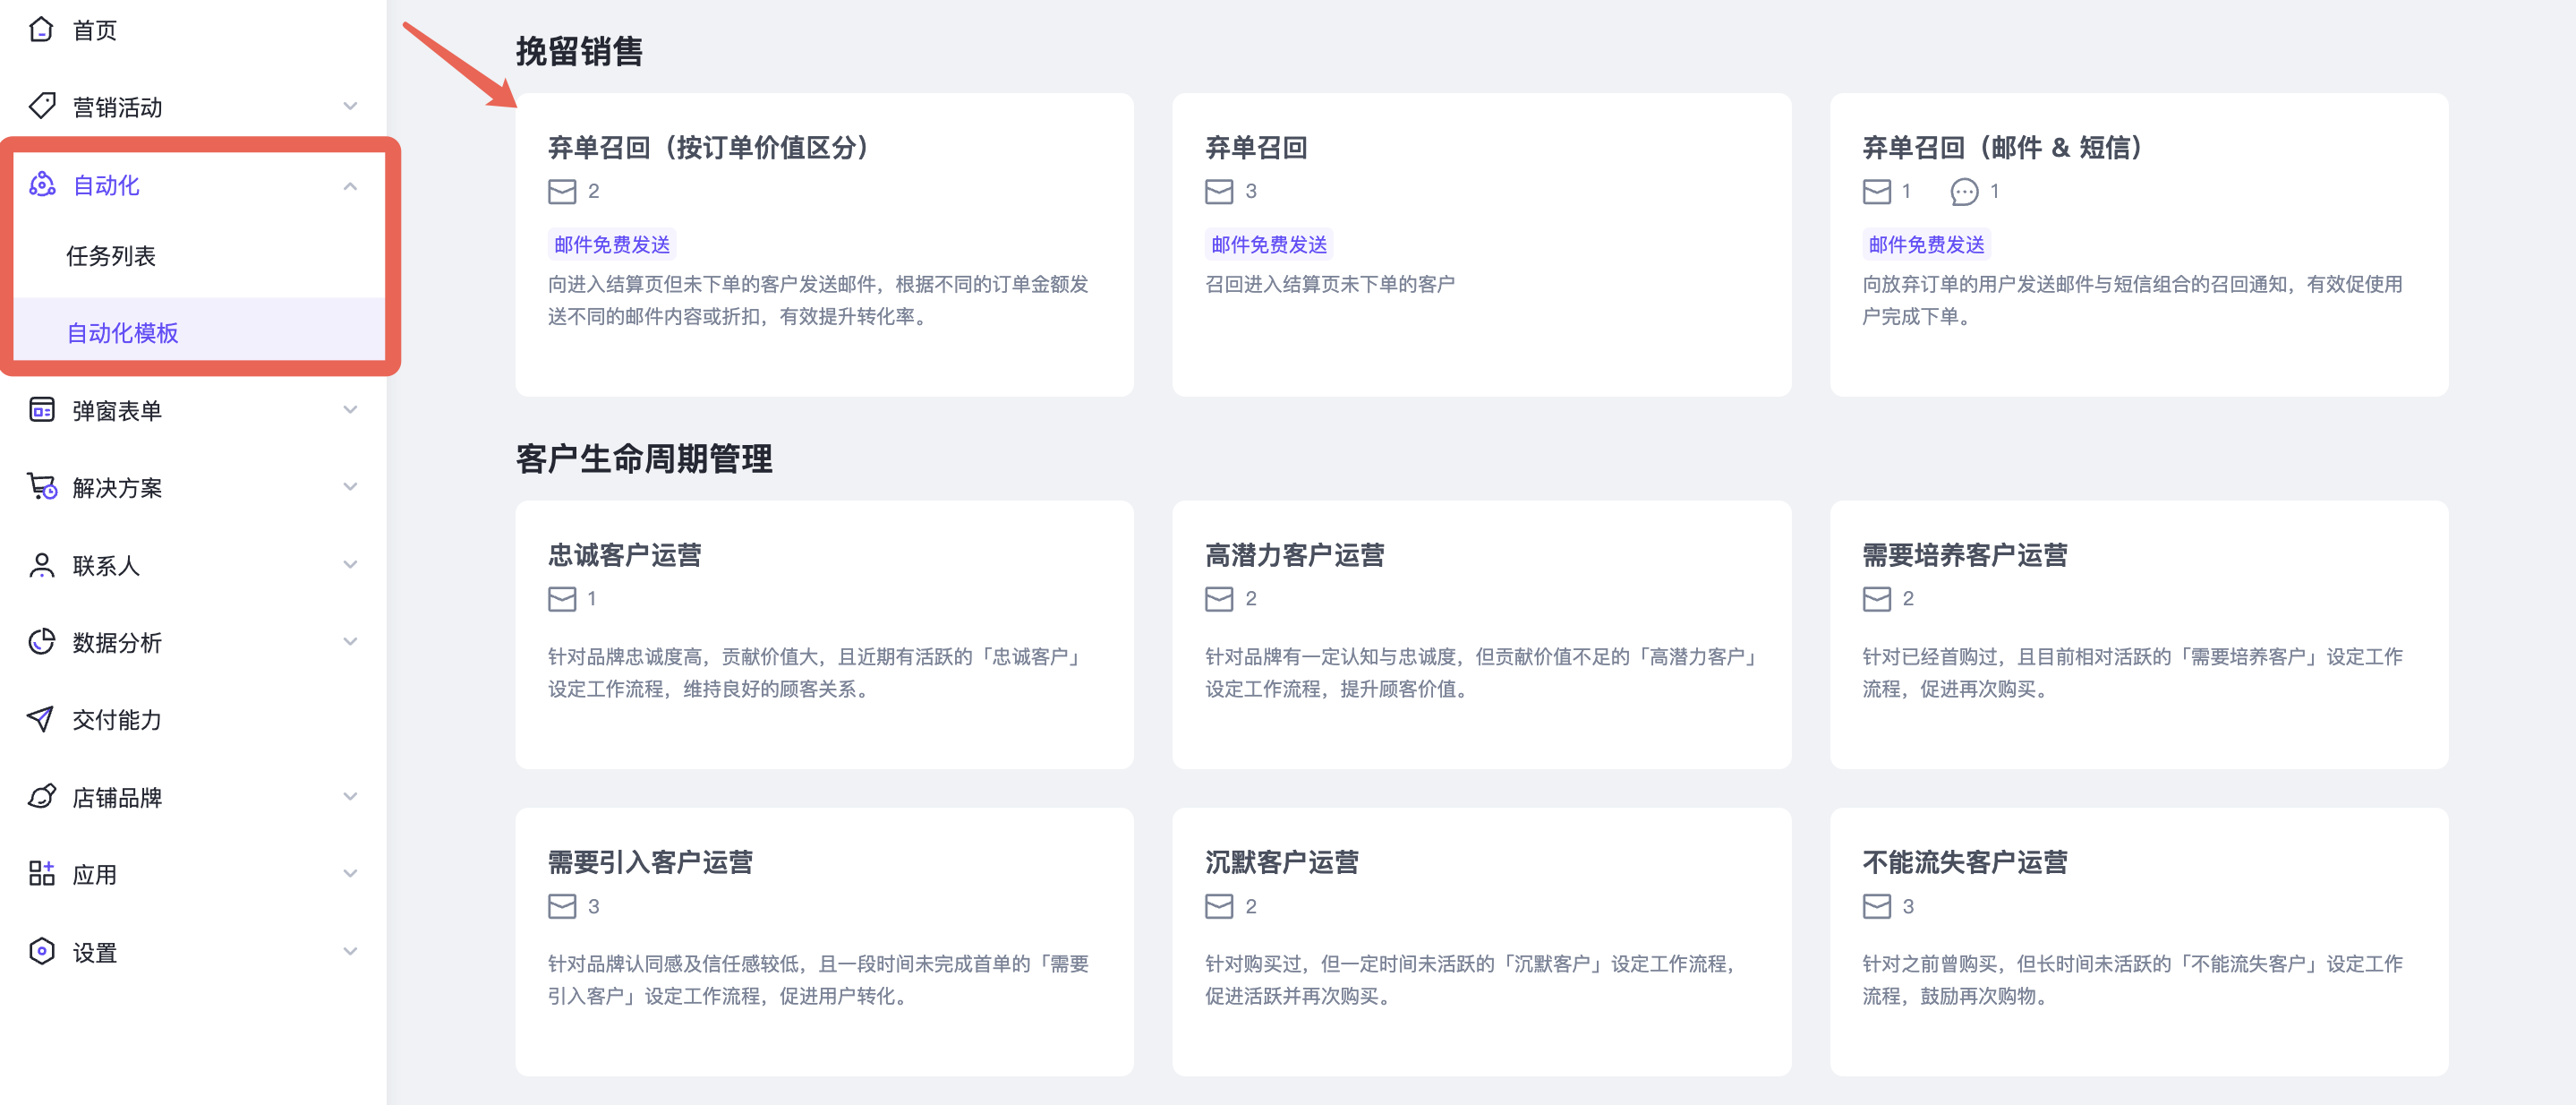This screenshot has height=1105, width=2576.
Task: Collapse the 自动化 menu chevron
Action: coord(350,186)
